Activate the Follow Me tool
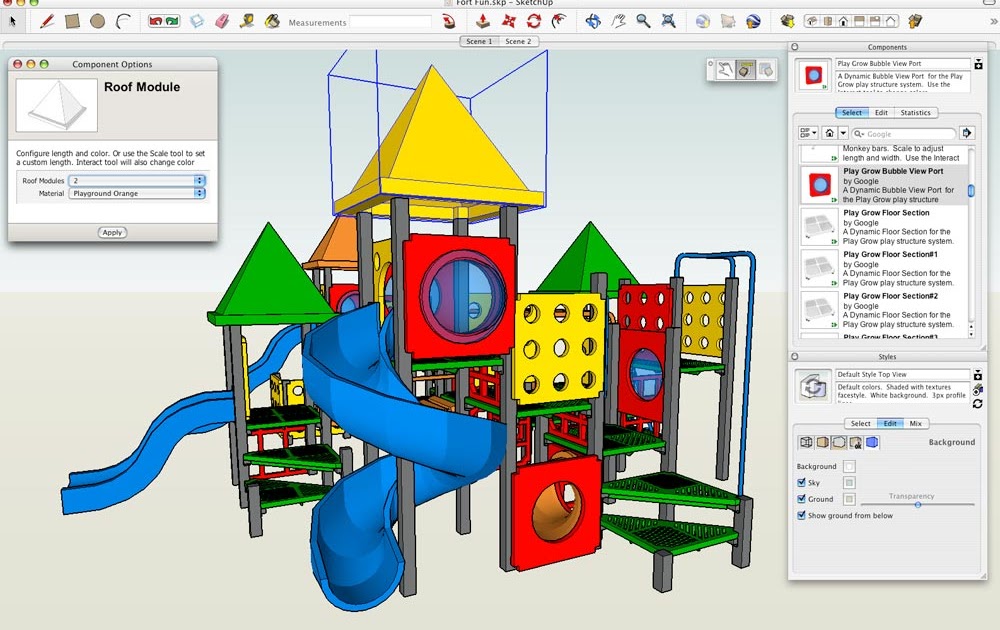Screen dimensions: 1000x630 coord(449,22)
